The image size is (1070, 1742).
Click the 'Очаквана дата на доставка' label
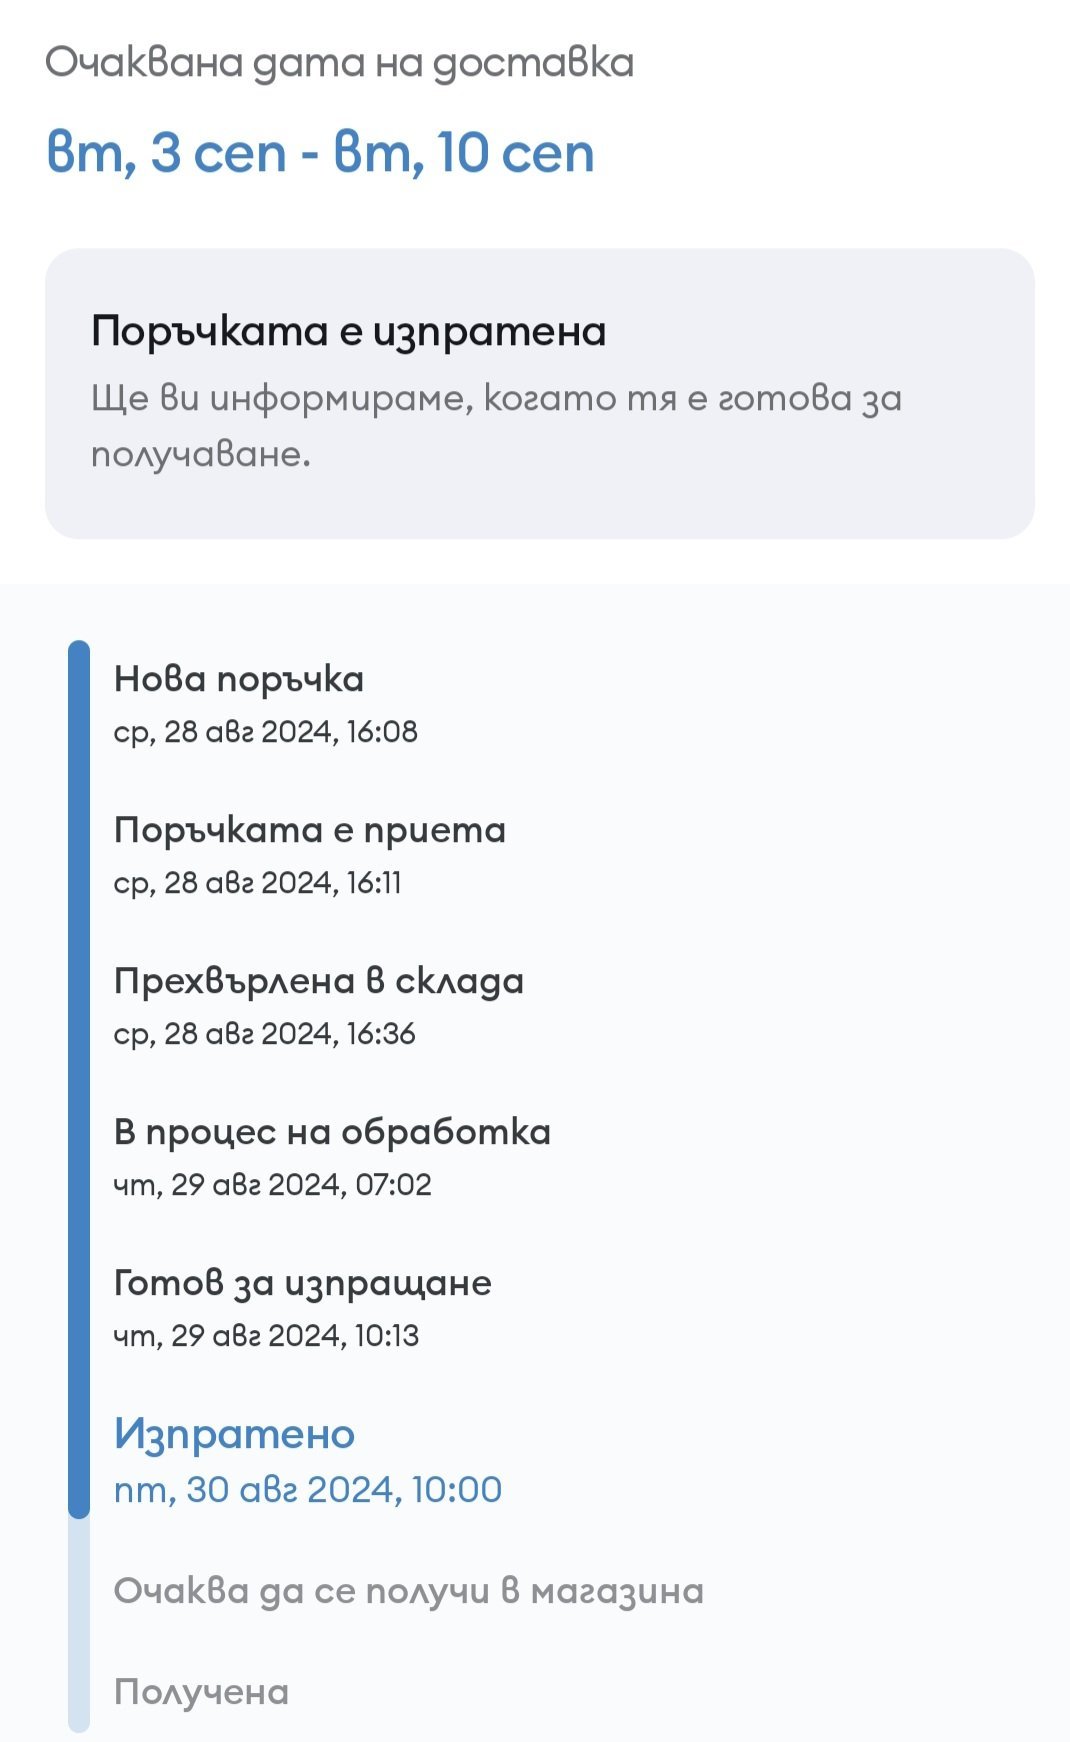[x=339, y=63]
